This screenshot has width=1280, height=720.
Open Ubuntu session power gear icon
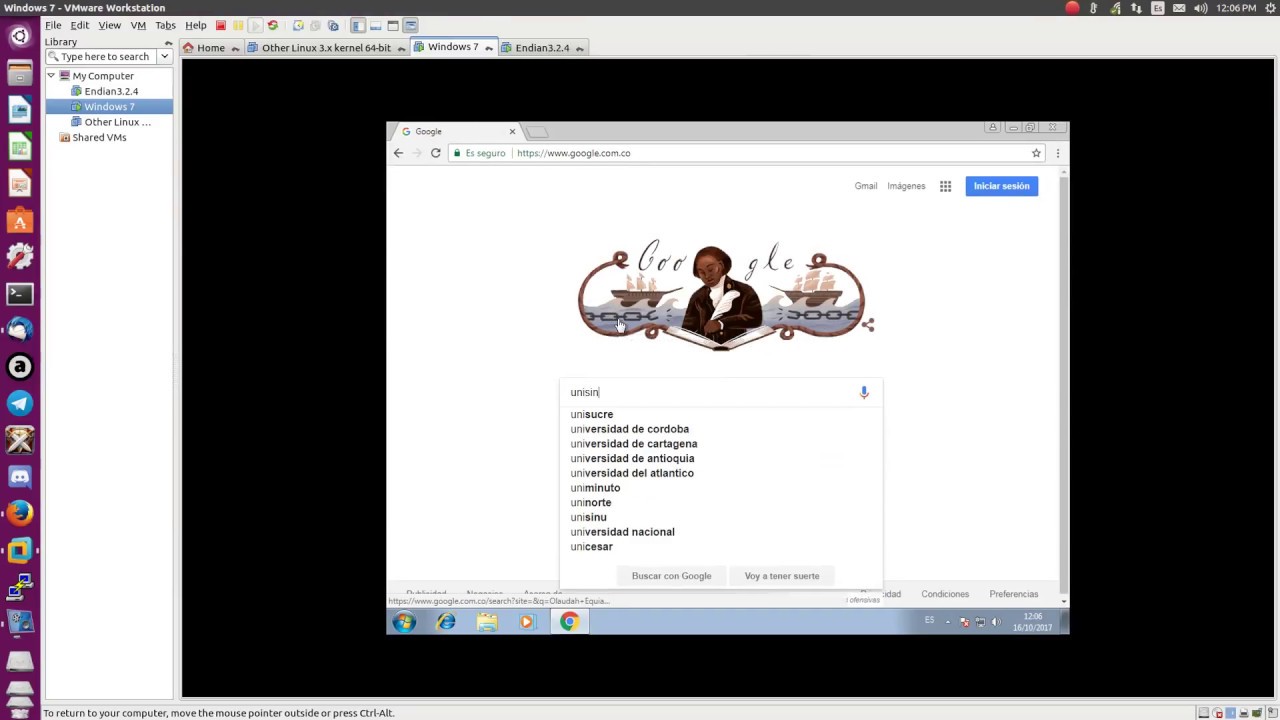[1270, 8]
